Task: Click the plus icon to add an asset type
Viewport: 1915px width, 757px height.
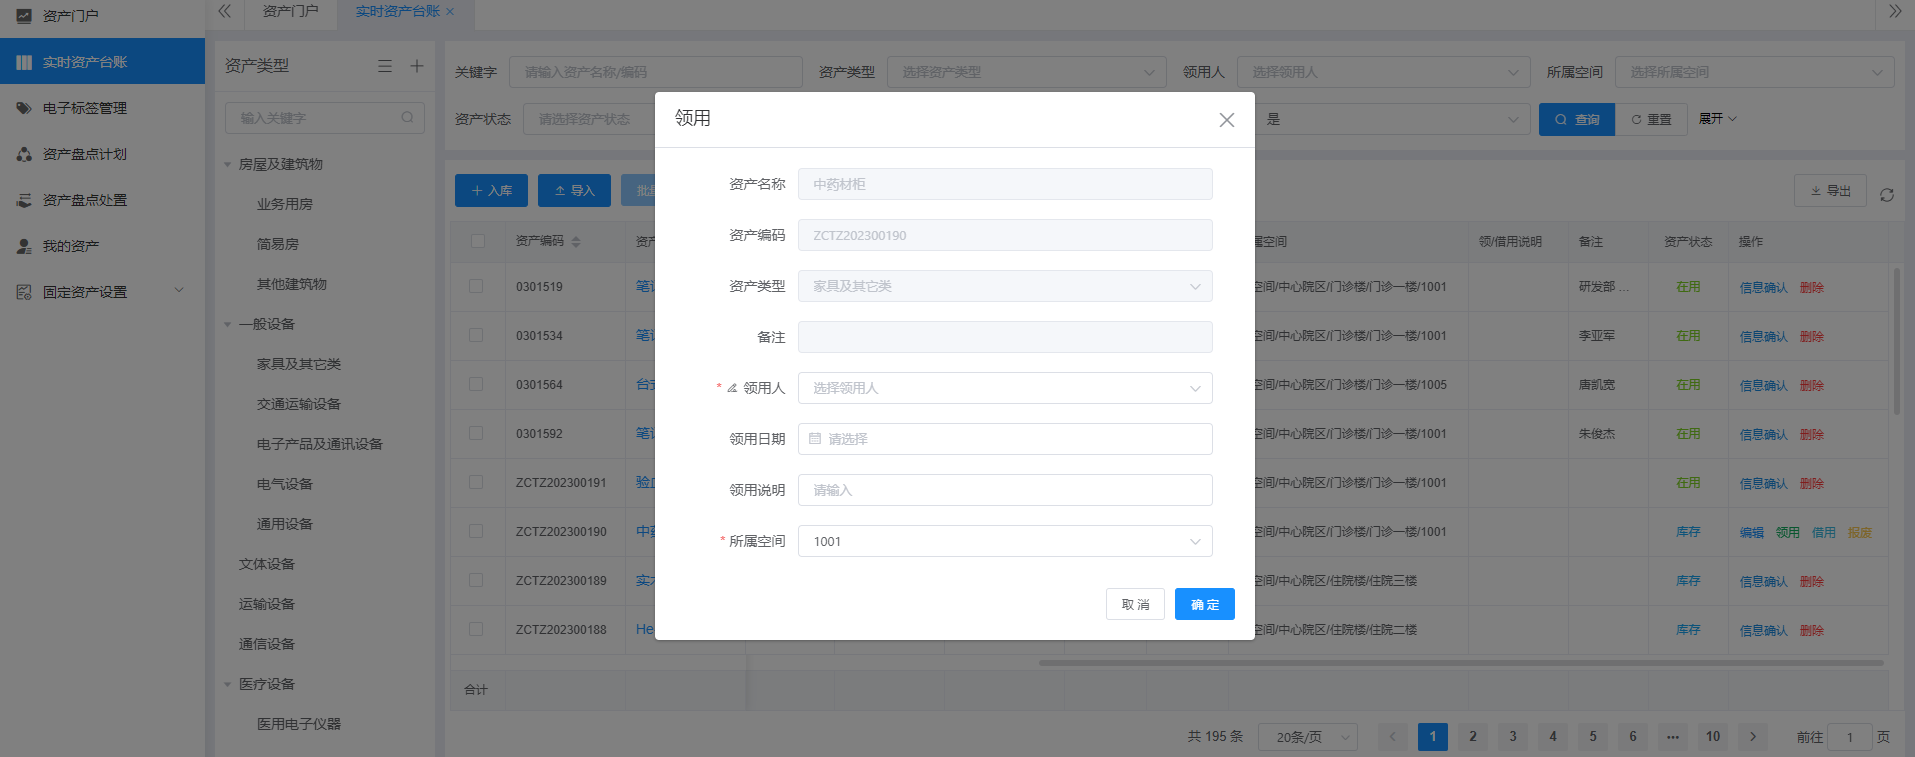Action: coord(417,66)
